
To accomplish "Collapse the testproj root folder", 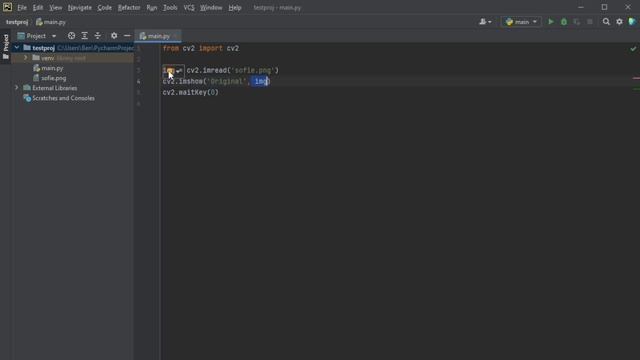I will [17, 48].
